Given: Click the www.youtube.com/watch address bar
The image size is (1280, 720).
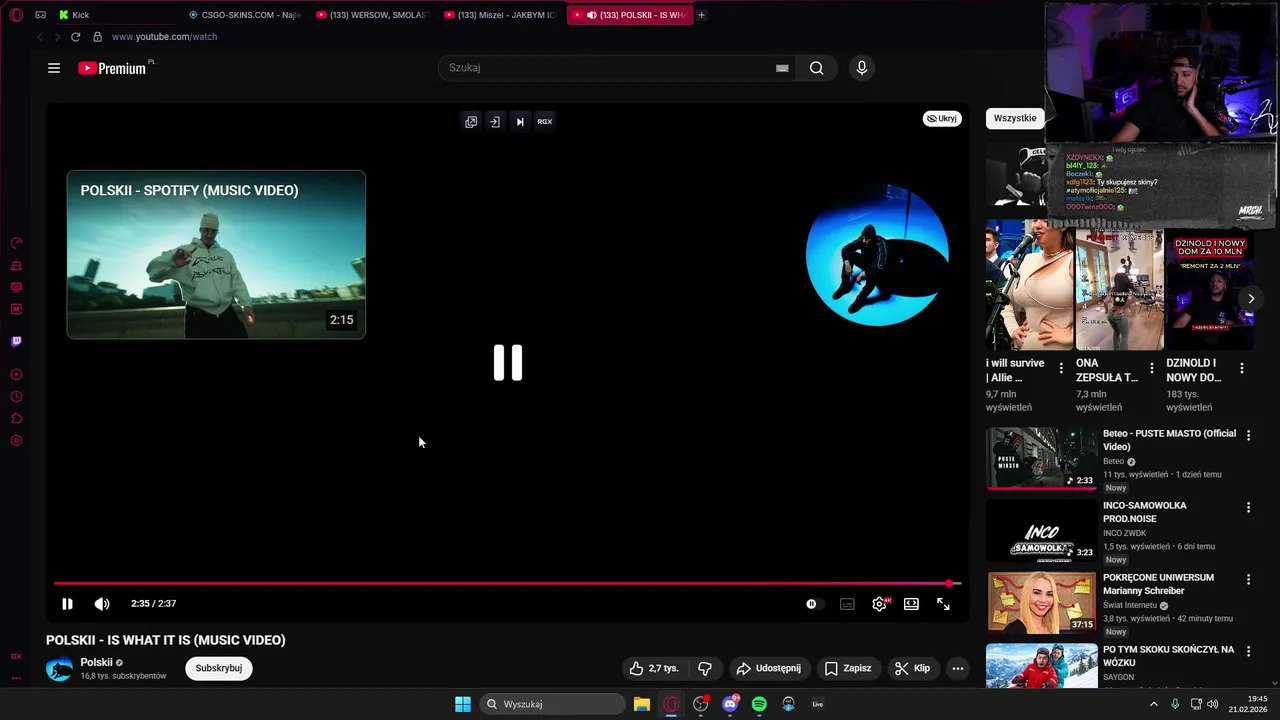Looking at the screenshot, I should [164, 37].
